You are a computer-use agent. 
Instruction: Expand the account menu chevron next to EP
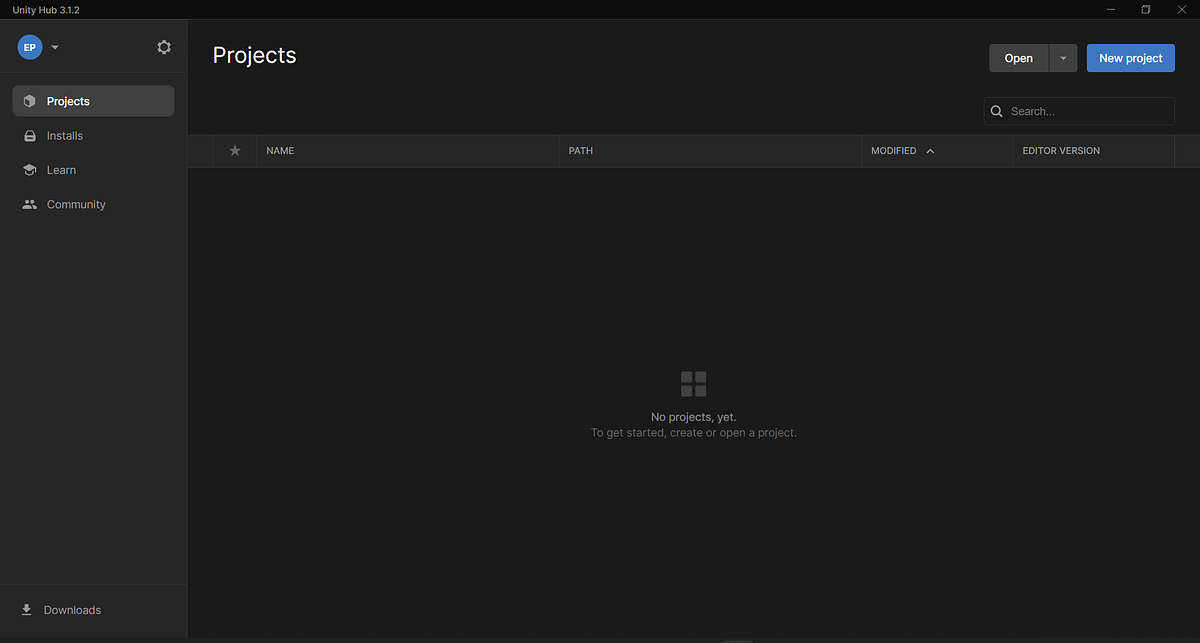tap(55, 46)
